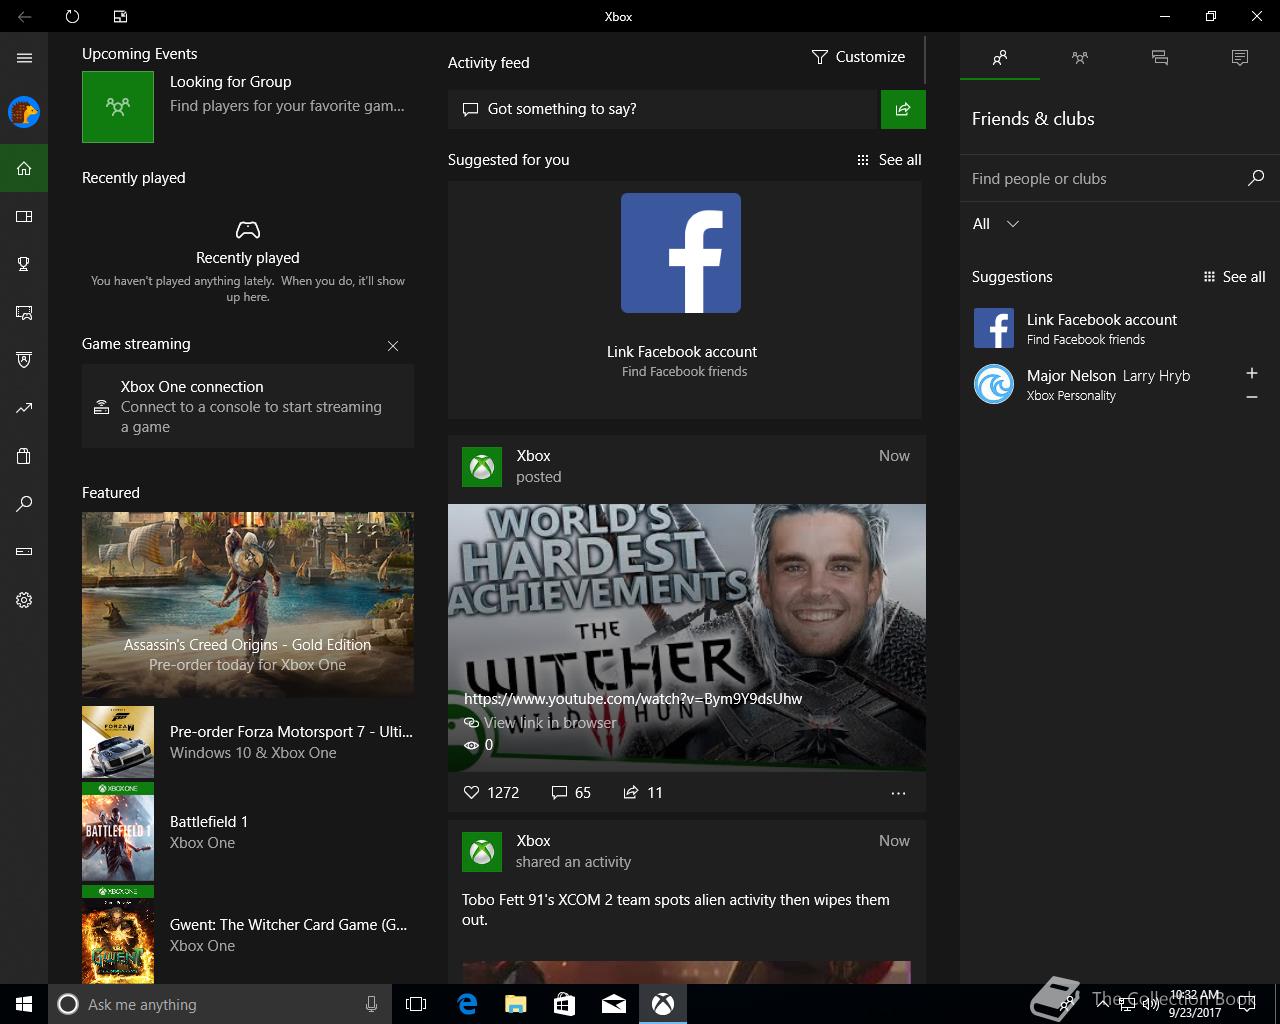1280x1024 pixels.
Task: Open Search magnifier in the sidebar
Action: click(x=24, y=504)
